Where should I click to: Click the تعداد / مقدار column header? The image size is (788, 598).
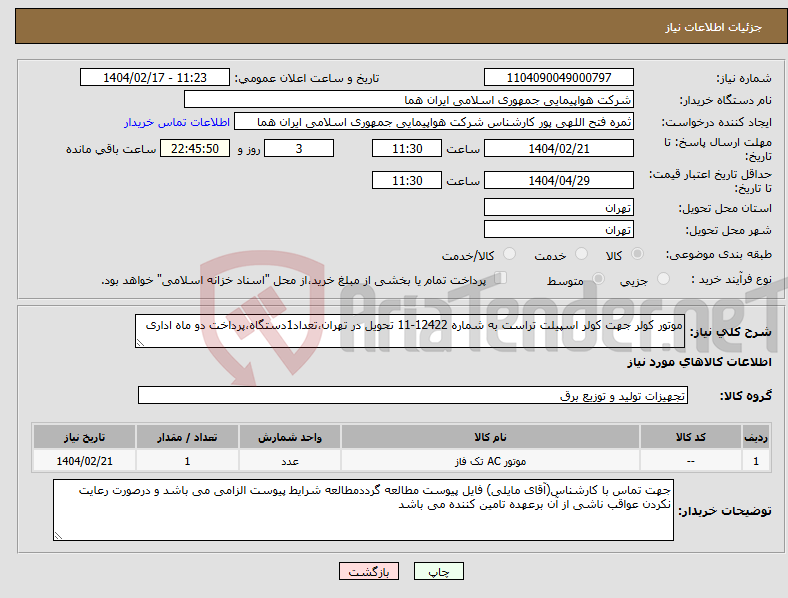pyautogui.click(x=187, y=437)
